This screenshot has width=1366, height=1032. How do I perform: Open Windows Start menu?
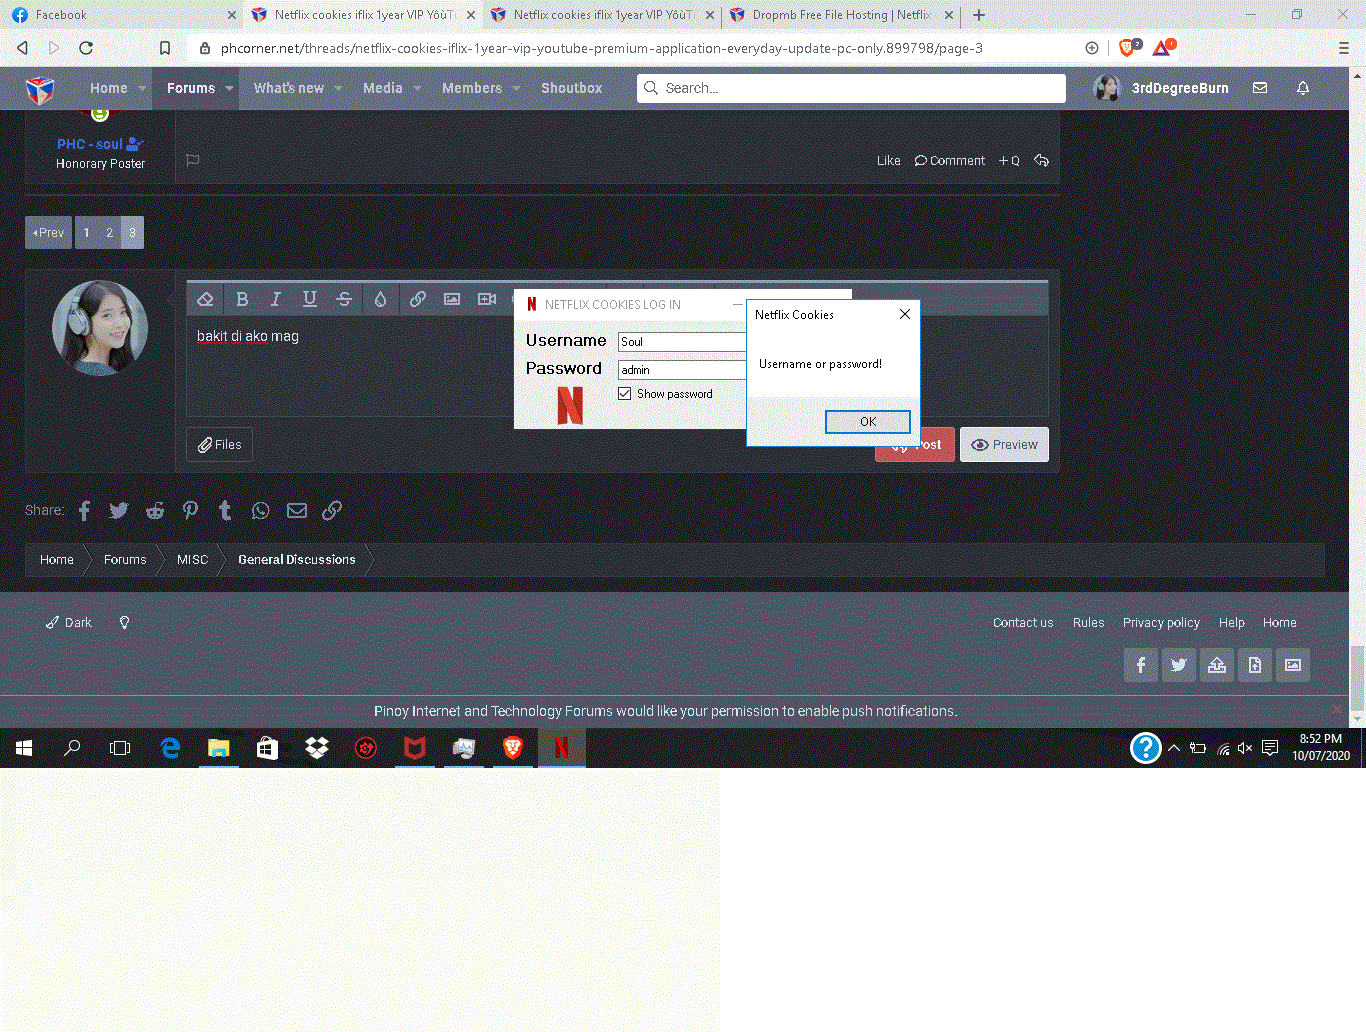coord(24,748)
